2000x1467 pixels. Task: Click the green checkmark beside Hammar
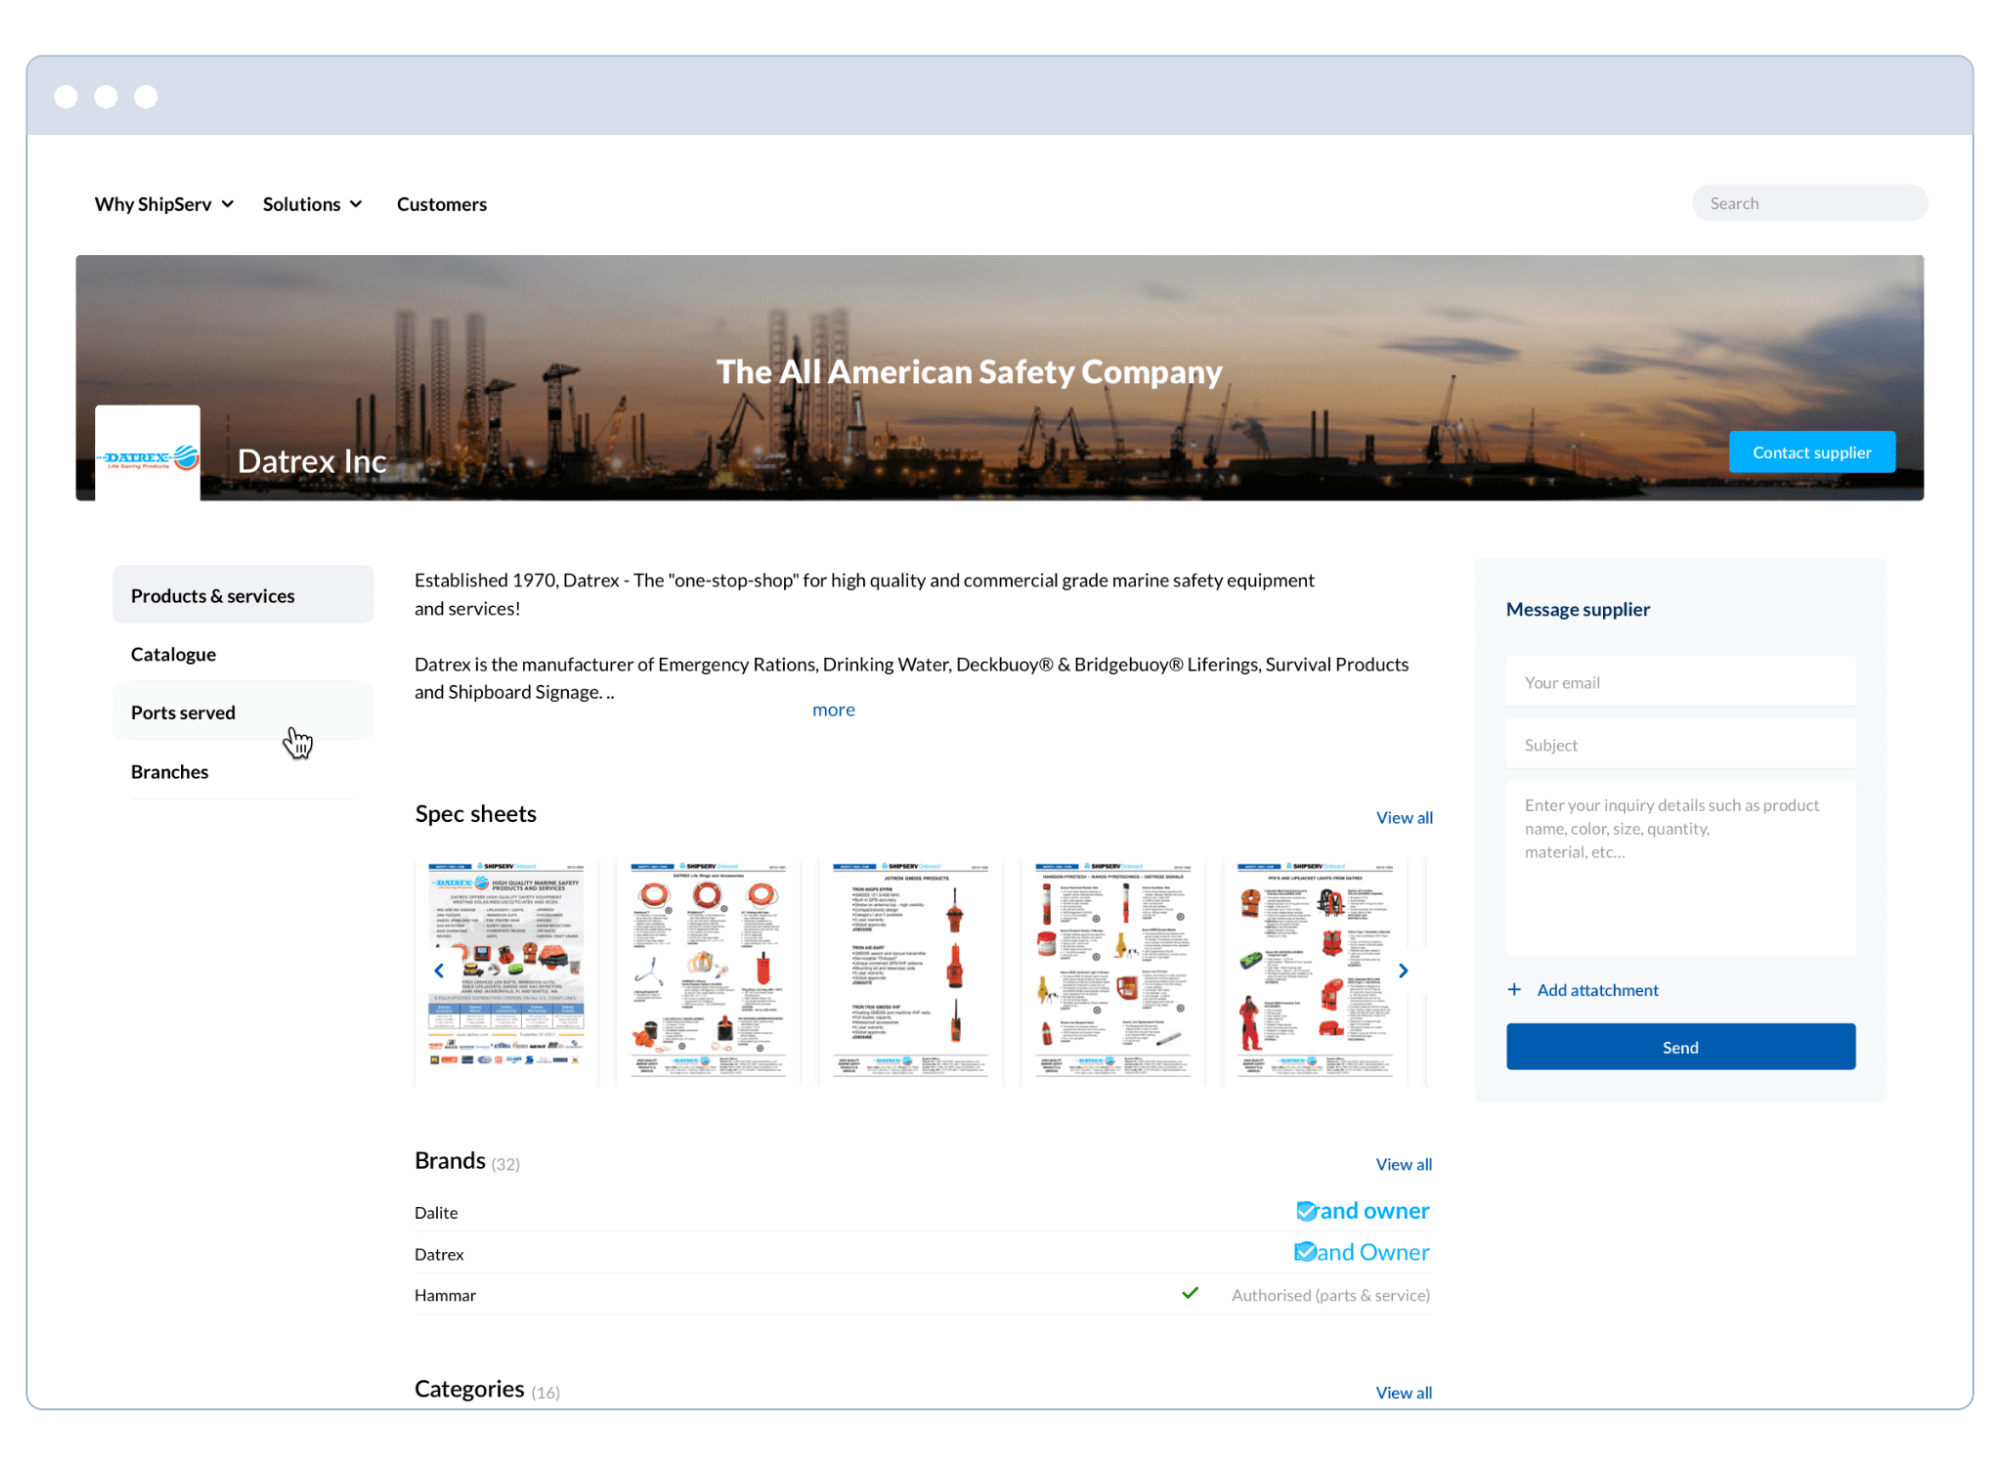(x=1190, y=1293)
